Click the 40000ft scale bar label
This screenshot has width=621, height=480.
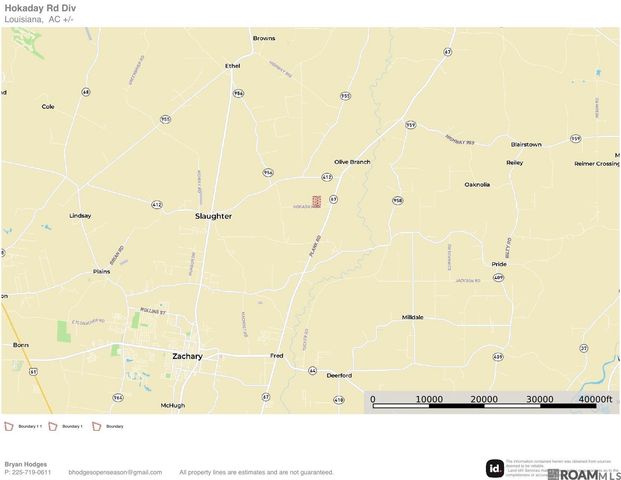point(595,399)
